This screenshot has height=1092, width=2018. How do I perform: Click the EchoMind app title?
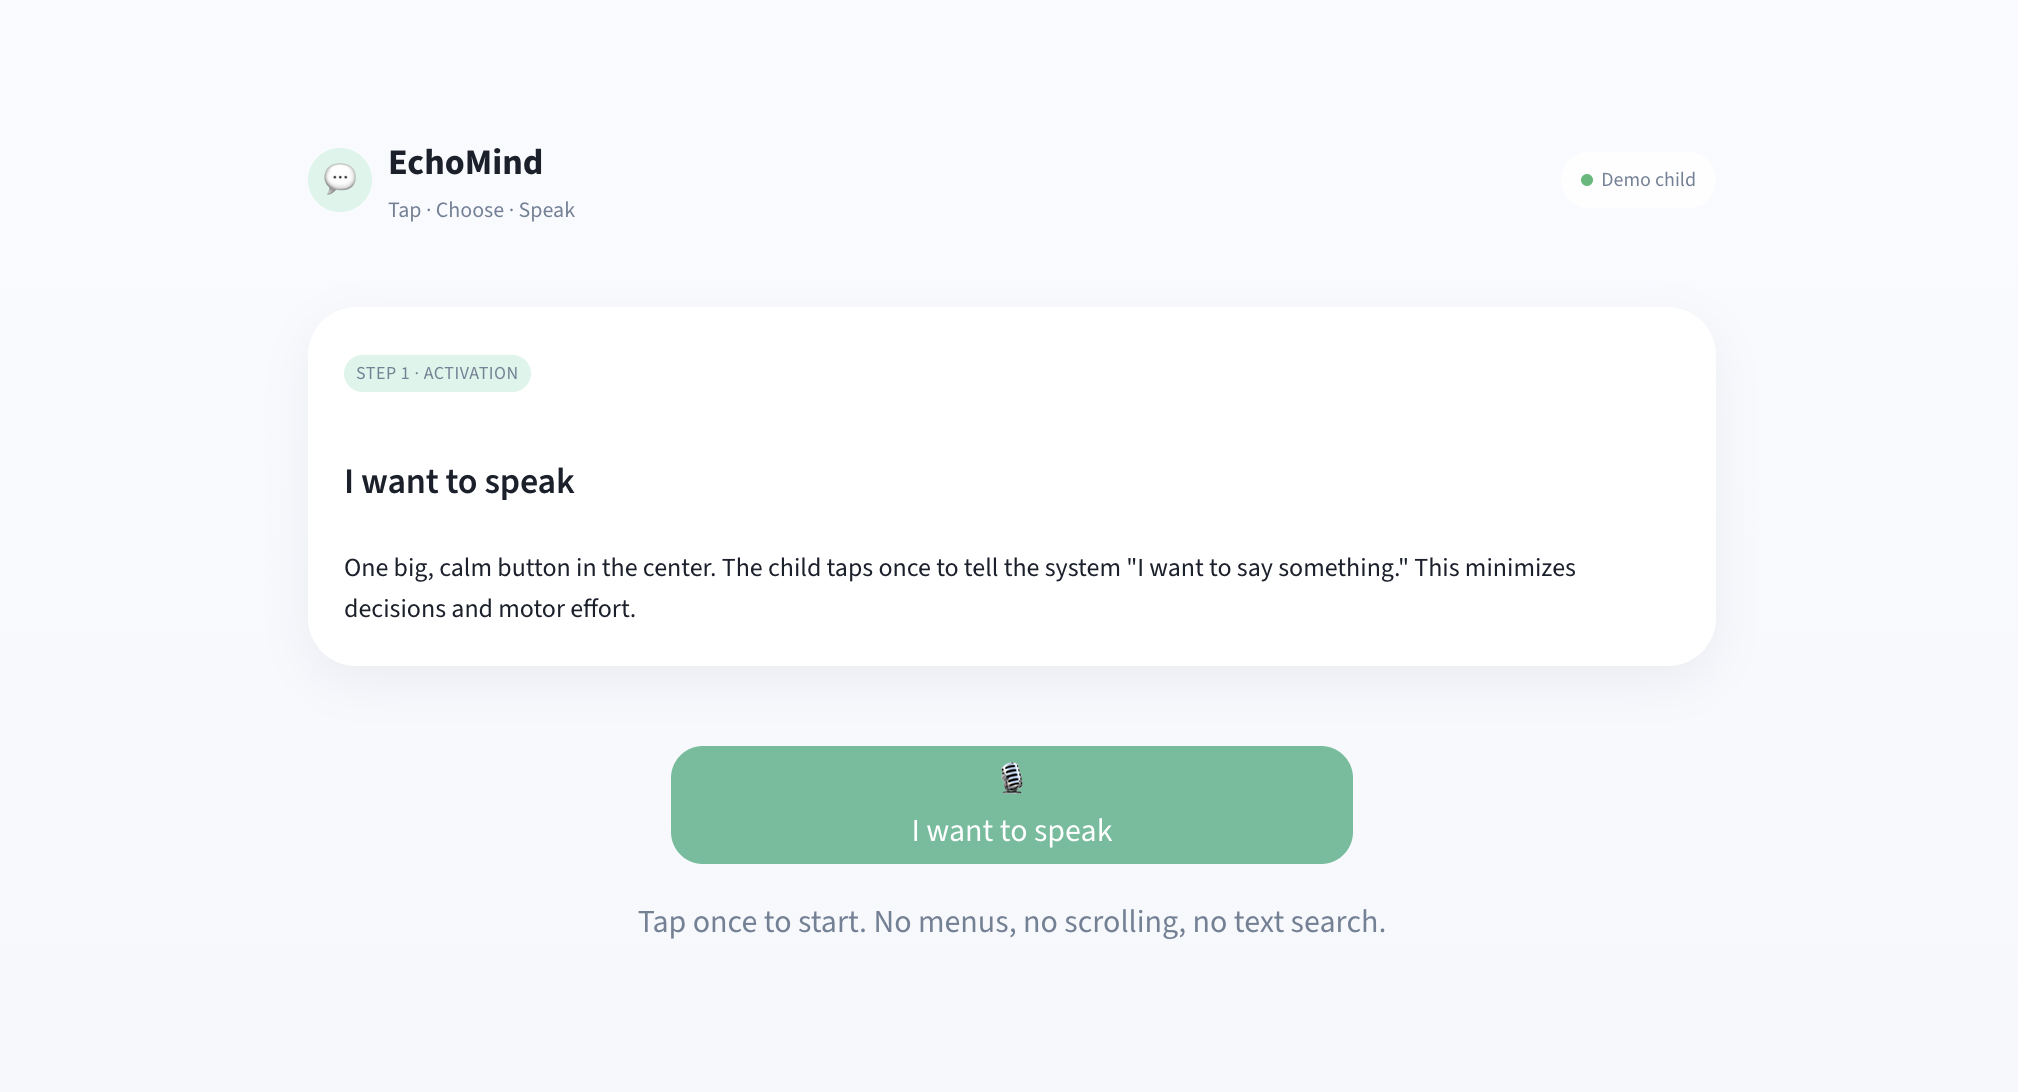(x=465, y=162)
